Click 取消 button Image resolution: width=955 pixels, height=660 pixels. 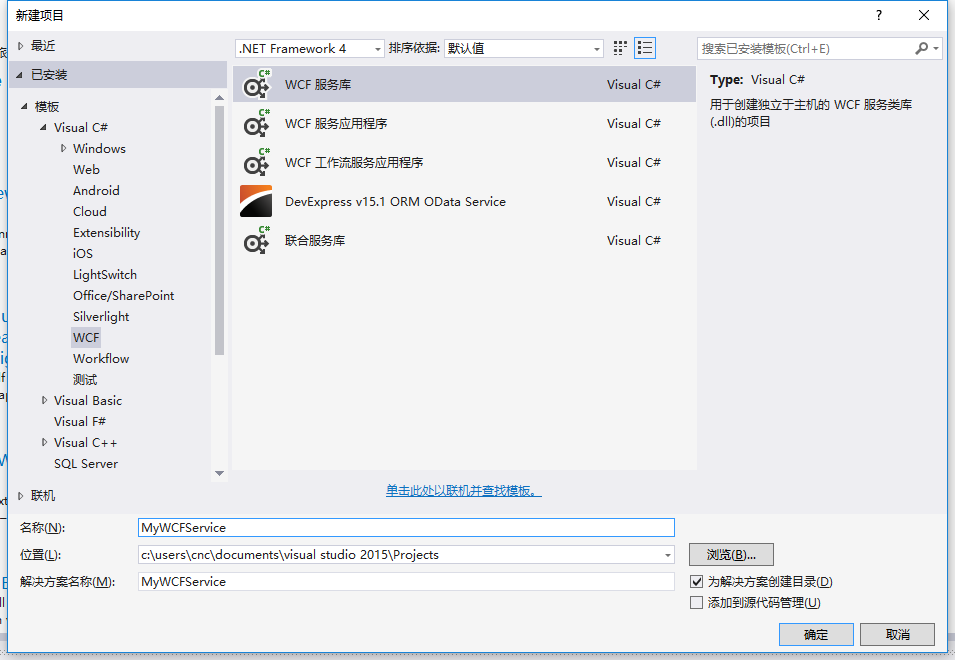(x=897, y=634)
